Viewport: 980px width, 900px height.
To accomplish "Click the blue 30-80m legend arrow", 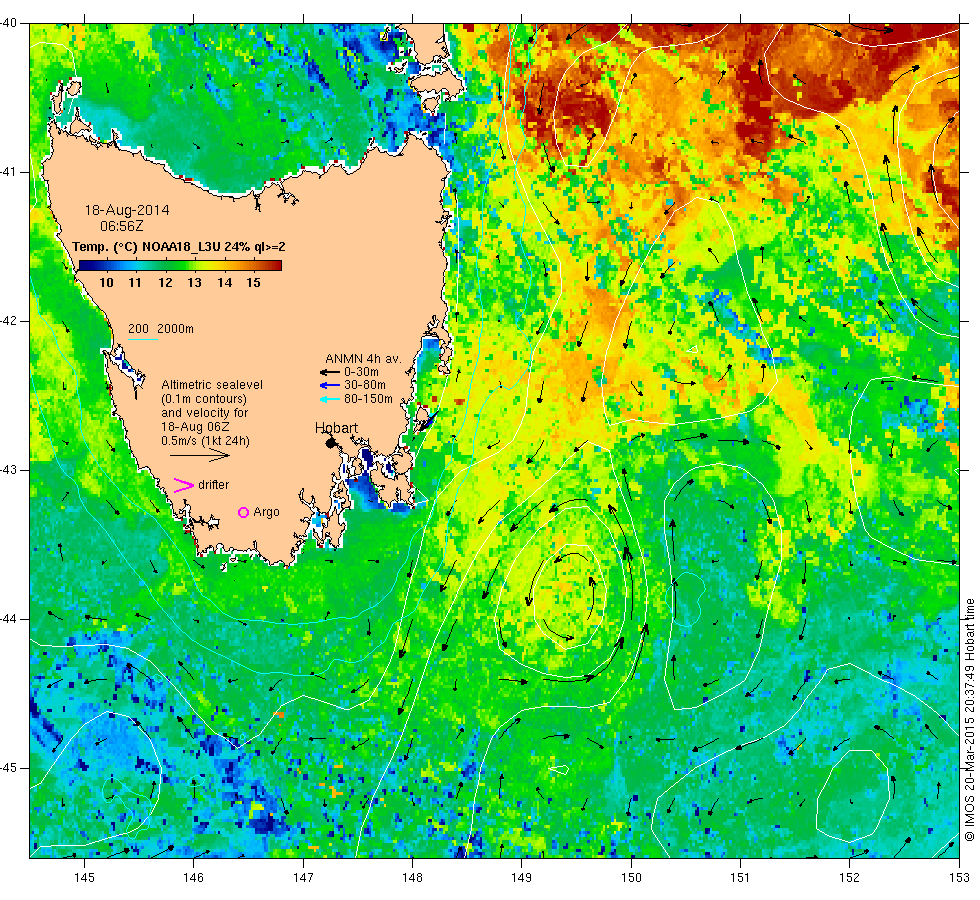I will pos(329,385).
